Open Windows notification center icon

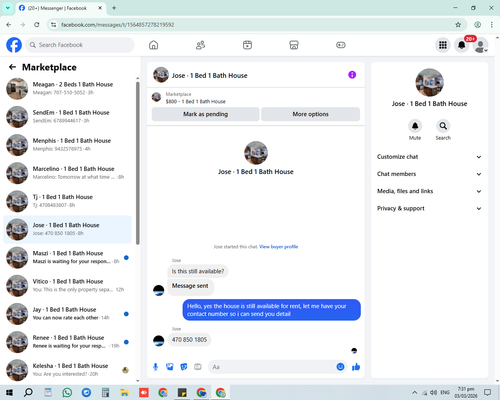488,393
